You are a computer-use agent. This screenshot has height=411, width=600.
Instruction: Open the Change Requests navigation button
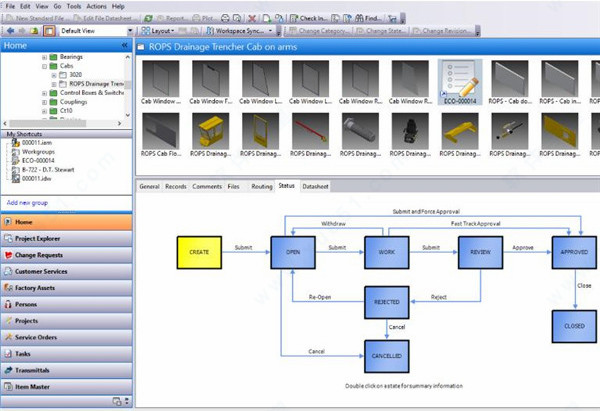point(67,255)
